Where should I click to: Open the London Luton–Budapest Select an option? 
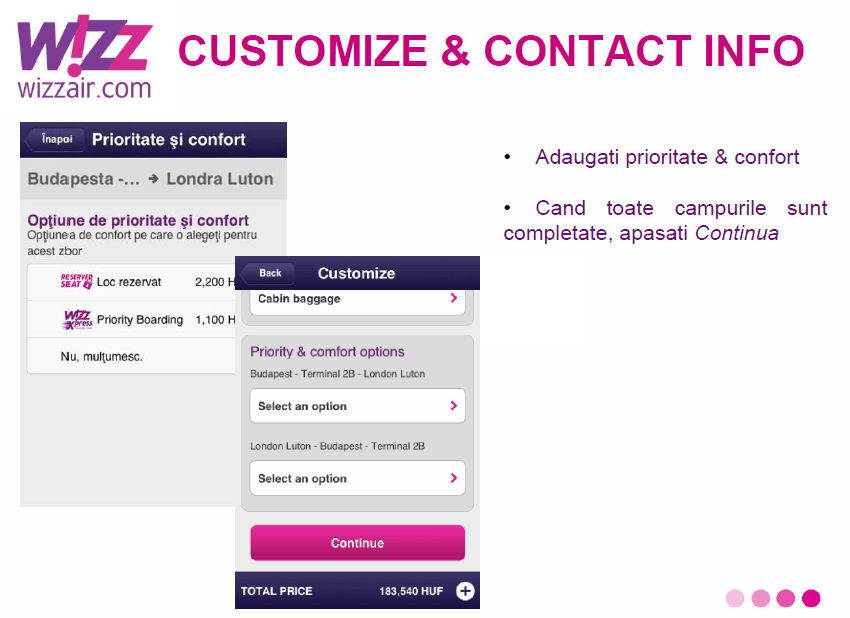[357, 478]
